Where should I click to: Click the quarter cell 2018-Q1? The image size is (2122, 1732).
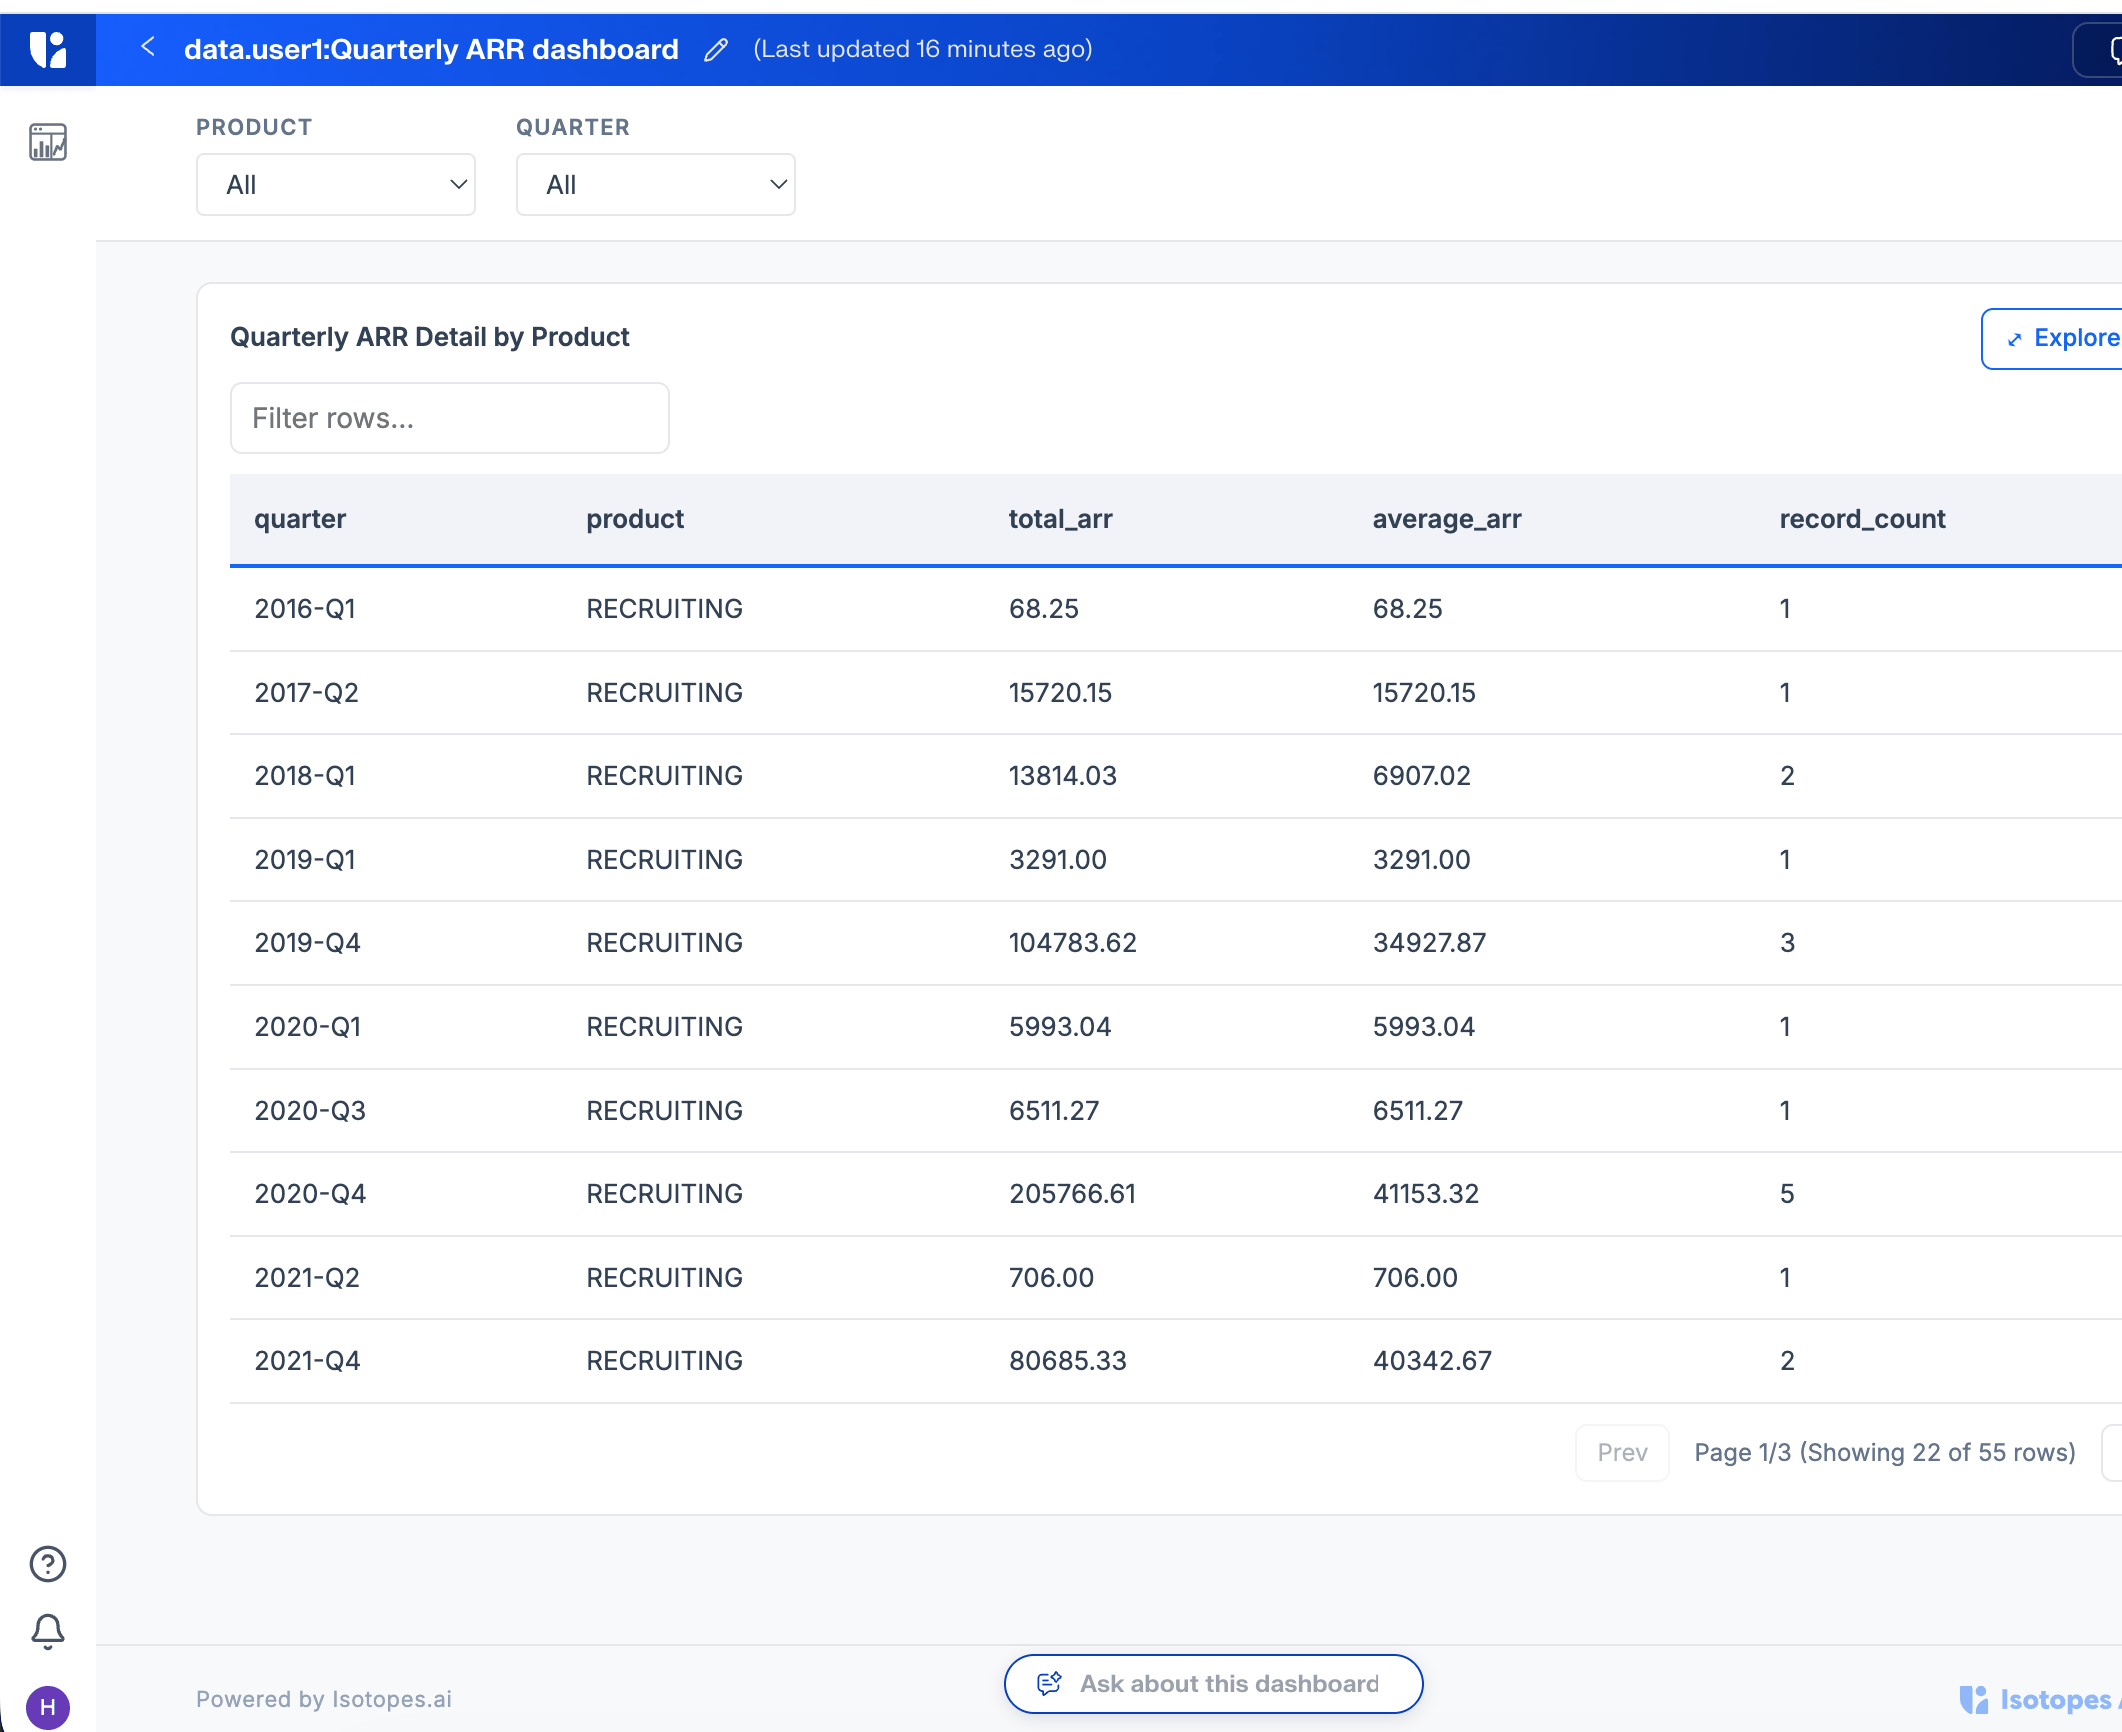point(305,776)
